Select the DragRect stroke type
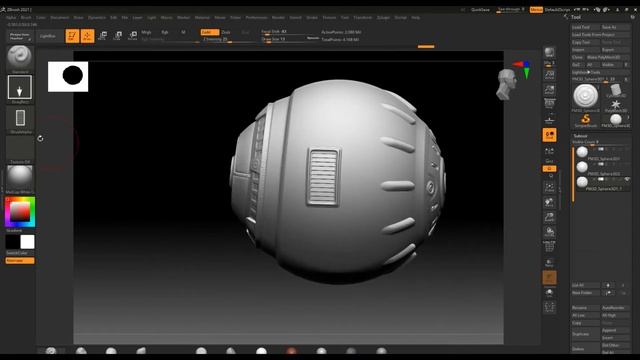Viewport: 640px width, 360px height. (19, 87)
